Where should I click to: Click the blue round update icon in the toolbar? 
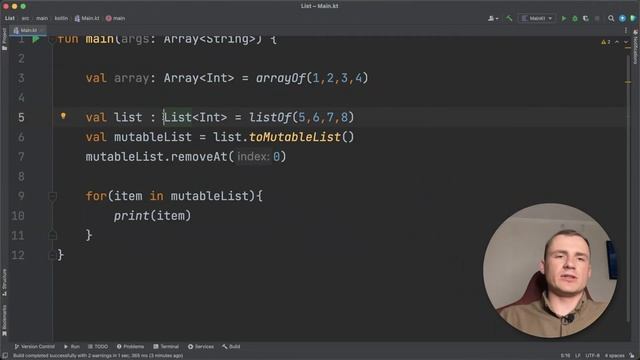click(622, 18)
